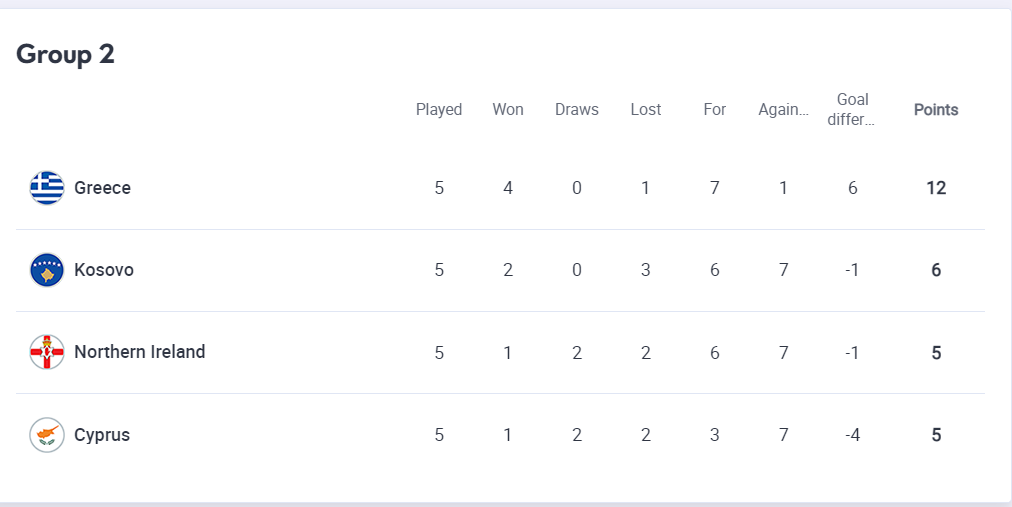Open the Greece team link
The image size is (1012, 507).
103,188
